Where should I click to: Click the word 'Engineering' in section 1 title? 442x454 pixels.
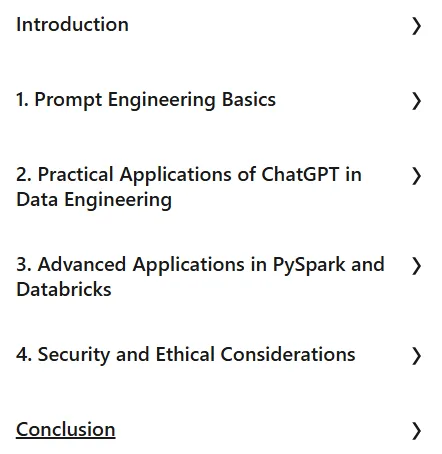pos(162,100)
